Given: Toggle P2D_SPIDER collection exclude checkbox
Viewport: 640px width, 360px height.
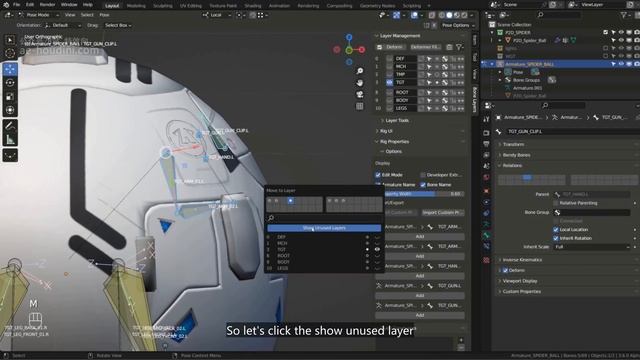Looking at the screenshot, I should pos(605,32).
